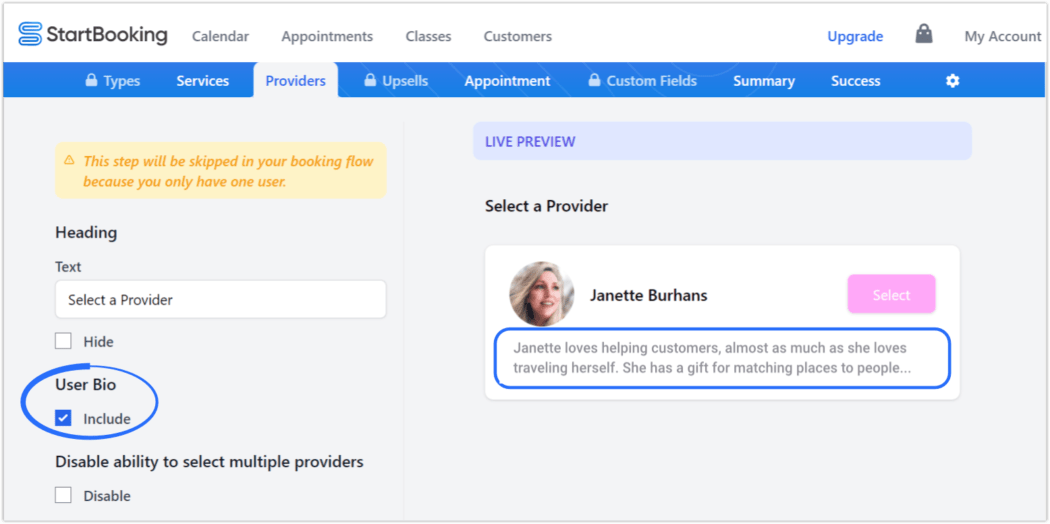Click the pink Select button

point(891,294)
